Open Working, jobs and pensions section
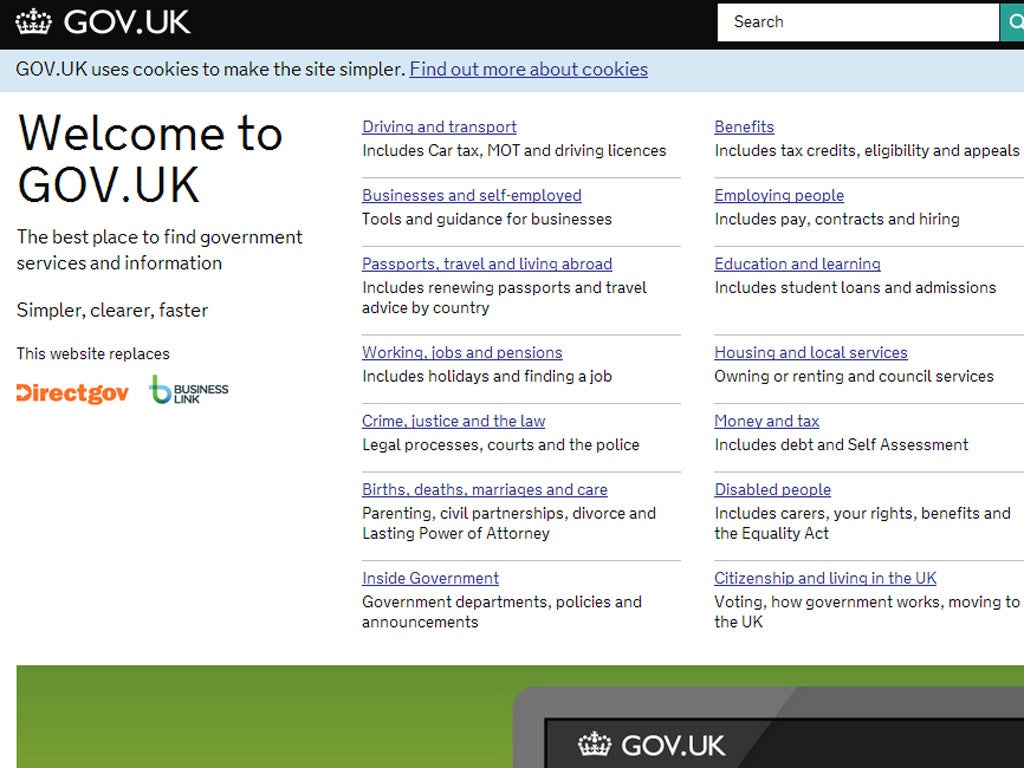 pyautogui.click(x=462, y=352)
